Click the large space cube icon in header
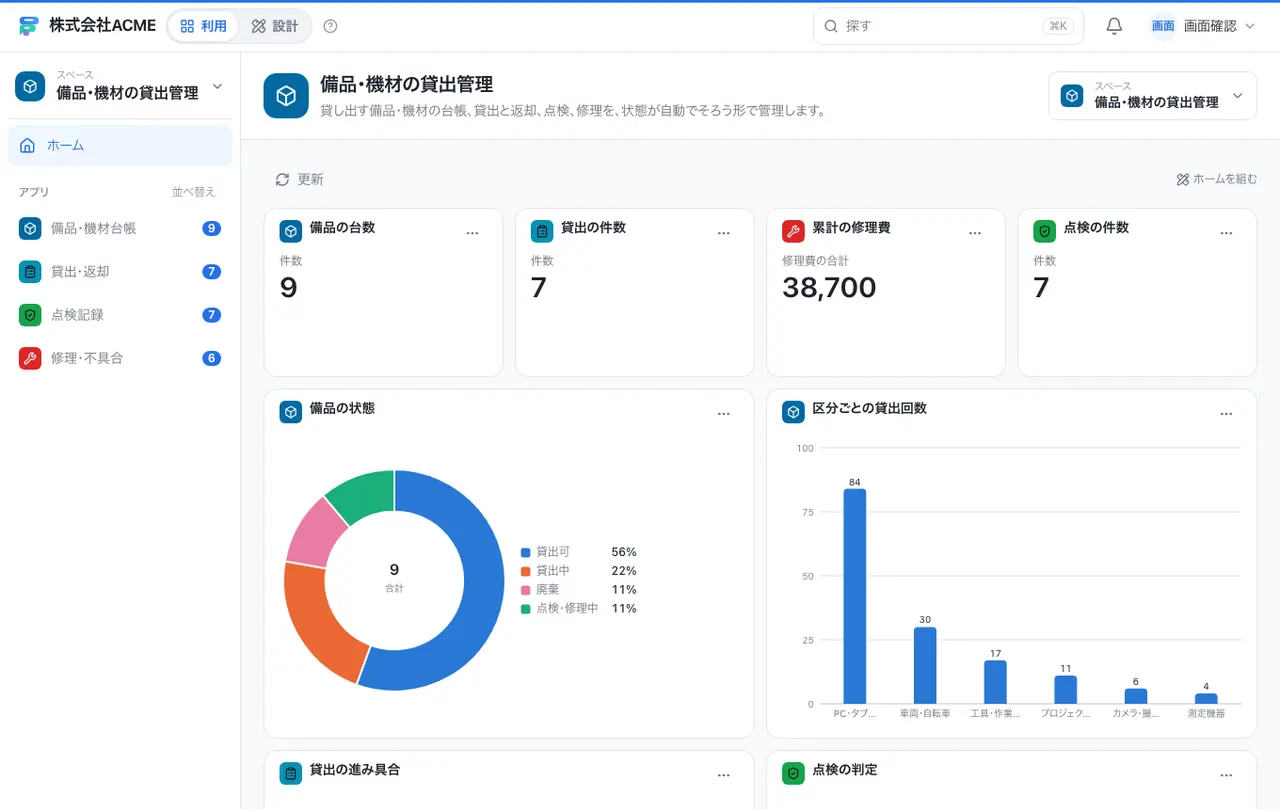This screenshot has height=809, width=1280. 286,96
